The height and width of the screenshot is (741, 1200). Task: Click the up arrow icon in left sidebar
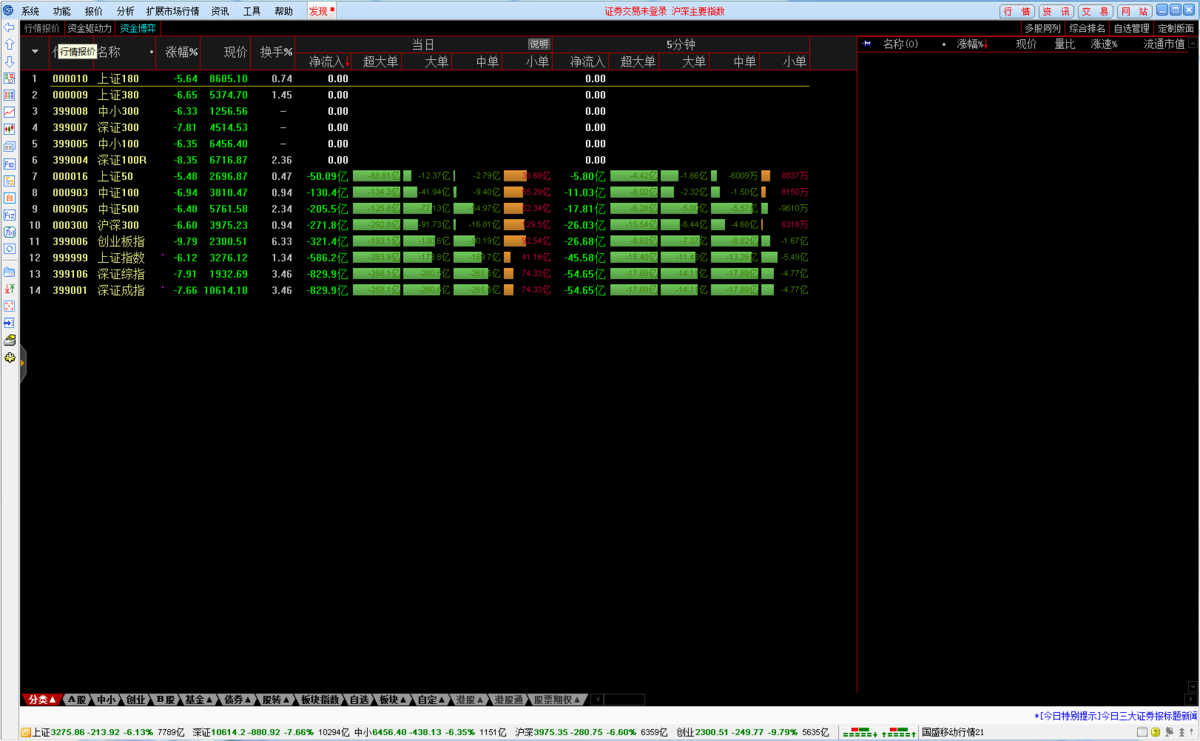[x=9, y=44]
